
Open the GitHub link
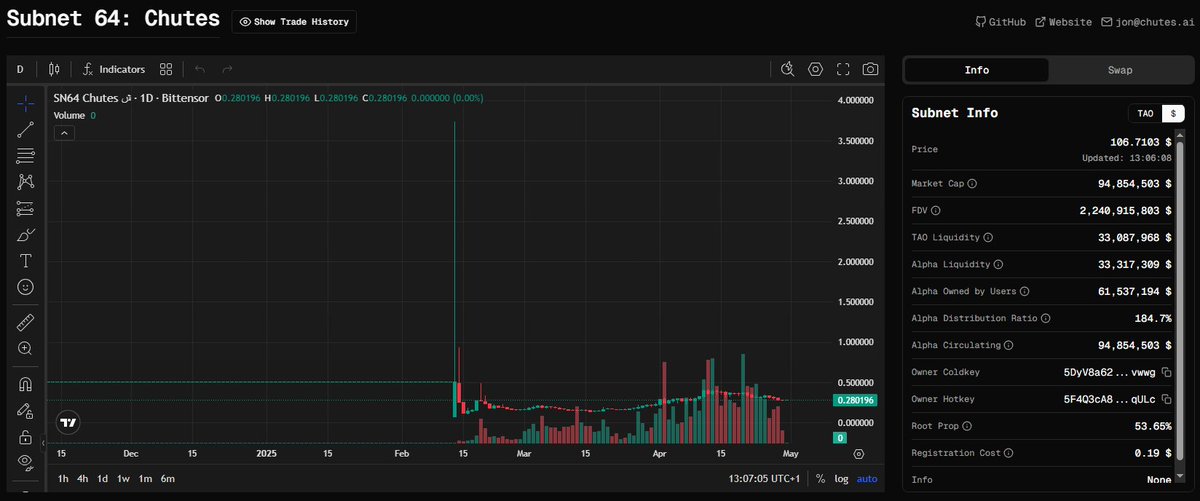tap(1000, 21)
